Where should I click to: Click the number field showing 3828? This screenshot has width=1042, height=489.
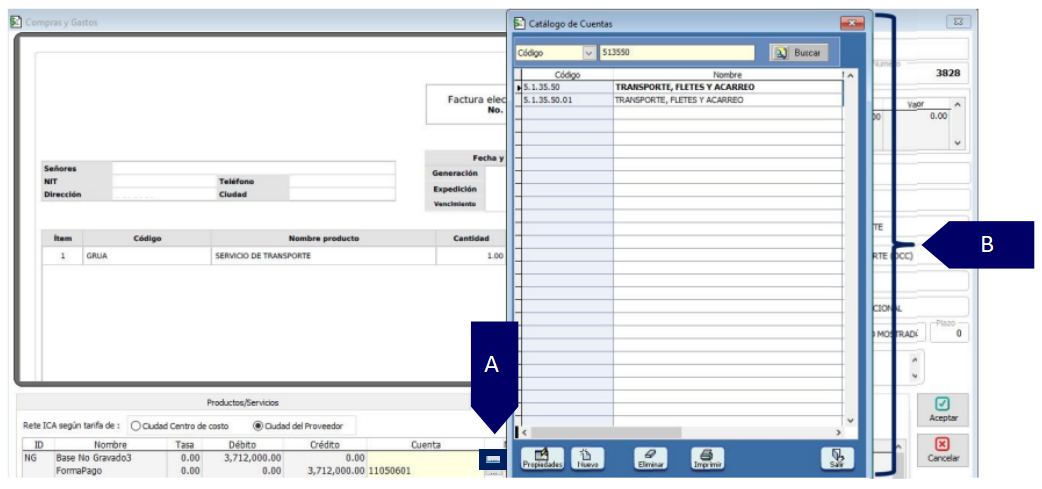click(920, 73)
